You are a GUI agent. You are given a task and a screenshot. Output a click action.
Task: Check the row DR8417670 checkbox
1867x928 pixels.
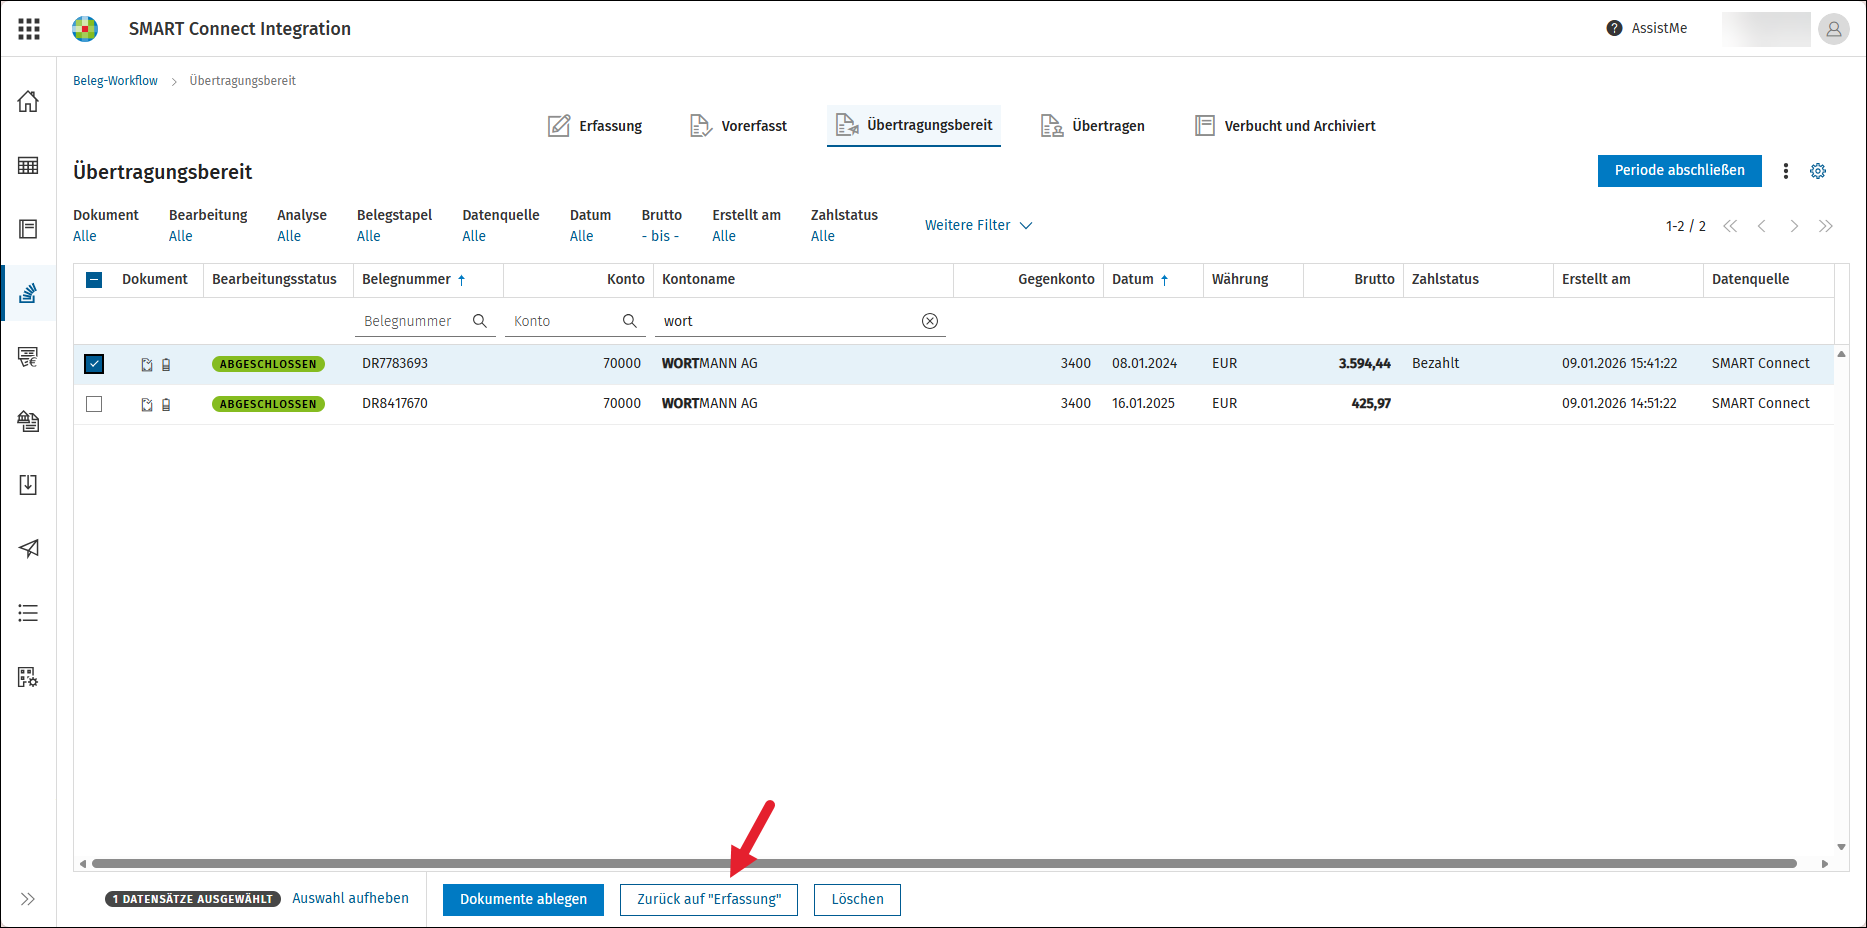pos(94,404)
